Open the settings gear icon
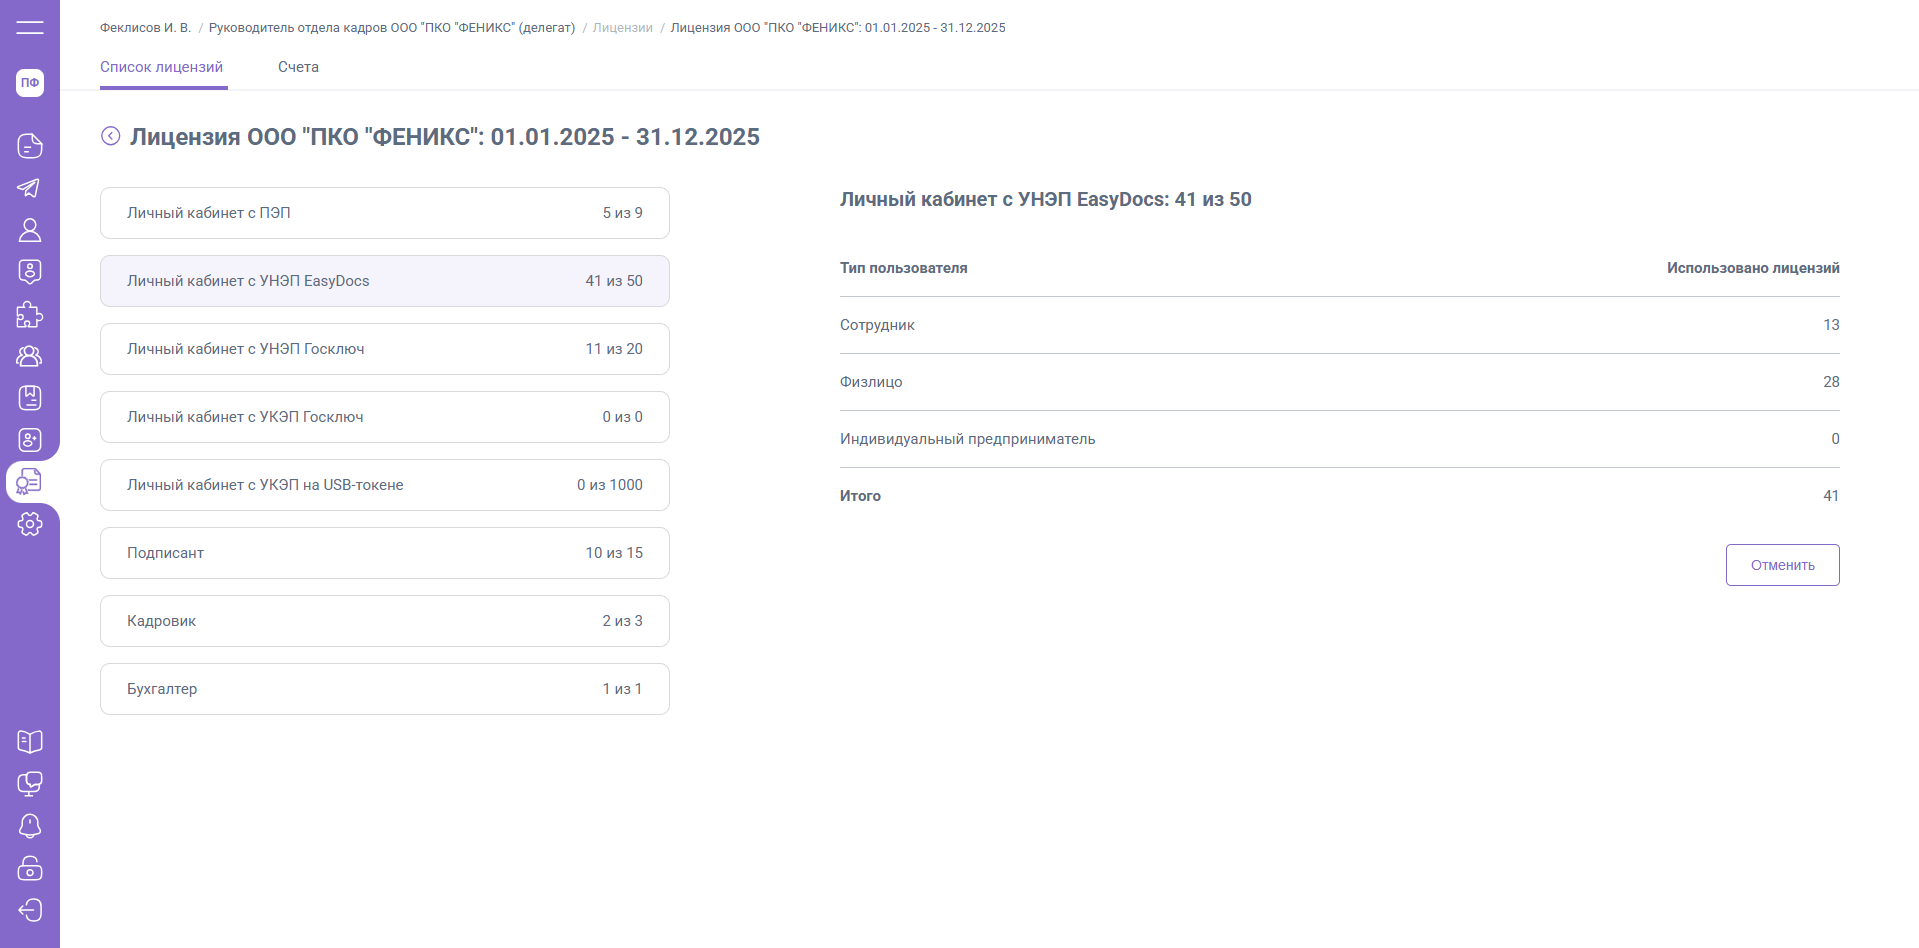The height and width of the screenshot is (948, 1919). tap(30, 524)
